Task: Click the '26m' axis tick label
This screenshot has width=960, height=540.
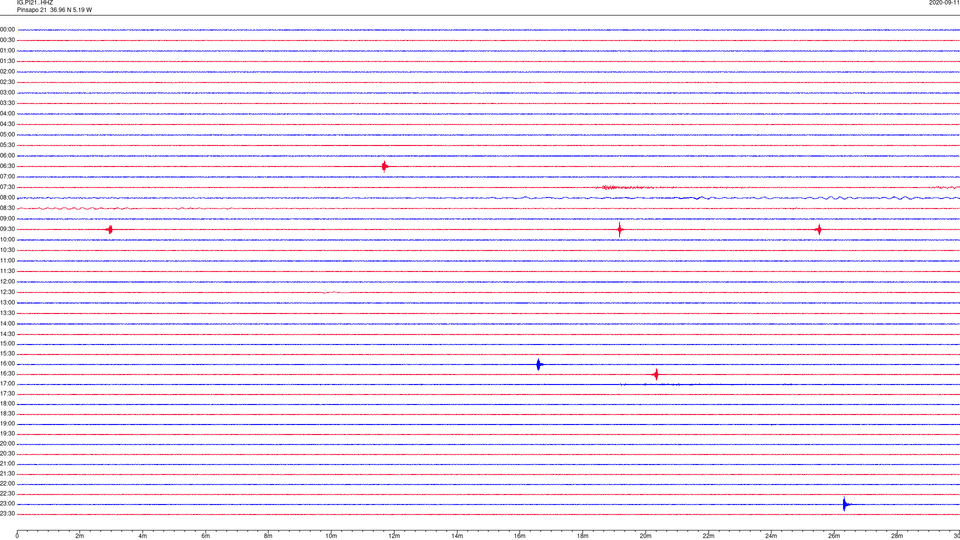Action: click(x=834, y=536)
